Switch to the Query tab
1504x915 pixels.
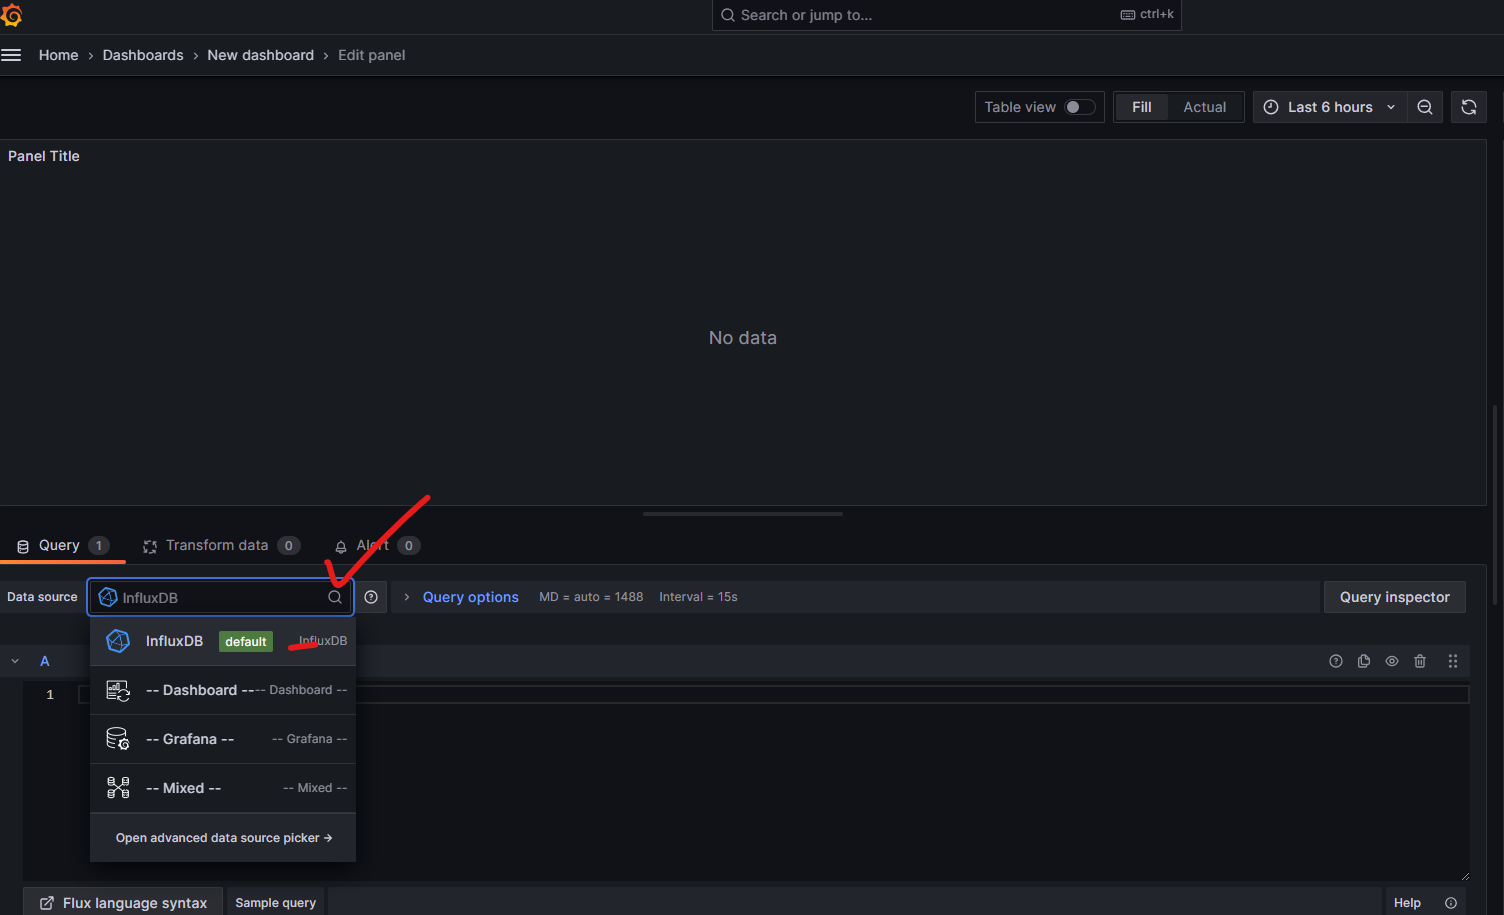pos(62,546)
